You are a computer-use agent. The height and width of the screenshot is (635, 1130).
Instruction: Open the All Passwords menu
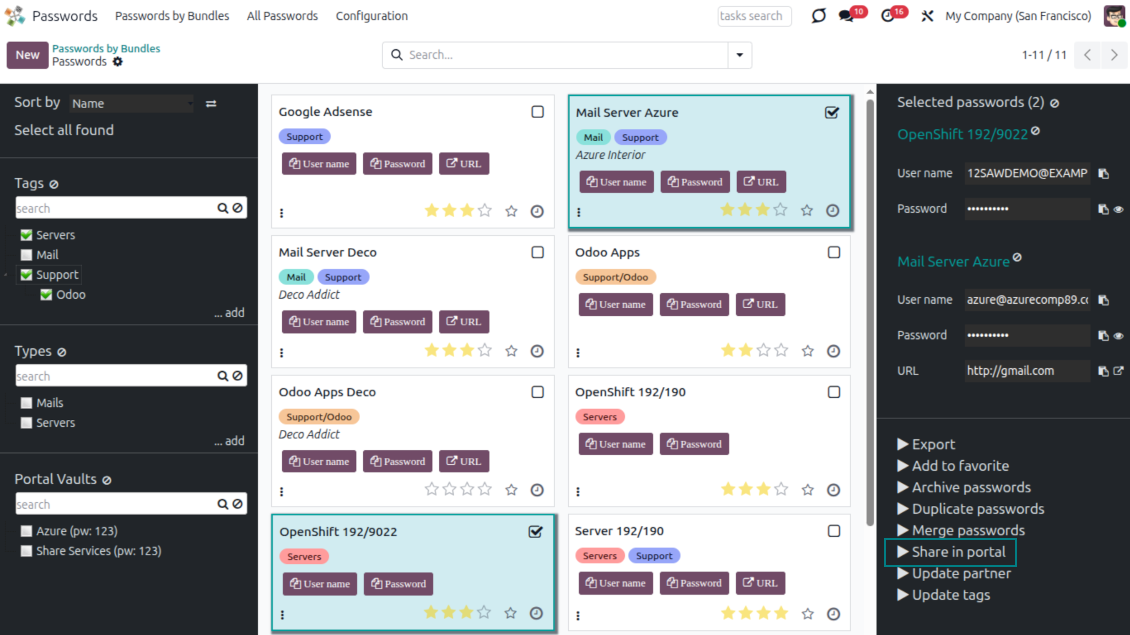tap(282, 16)
